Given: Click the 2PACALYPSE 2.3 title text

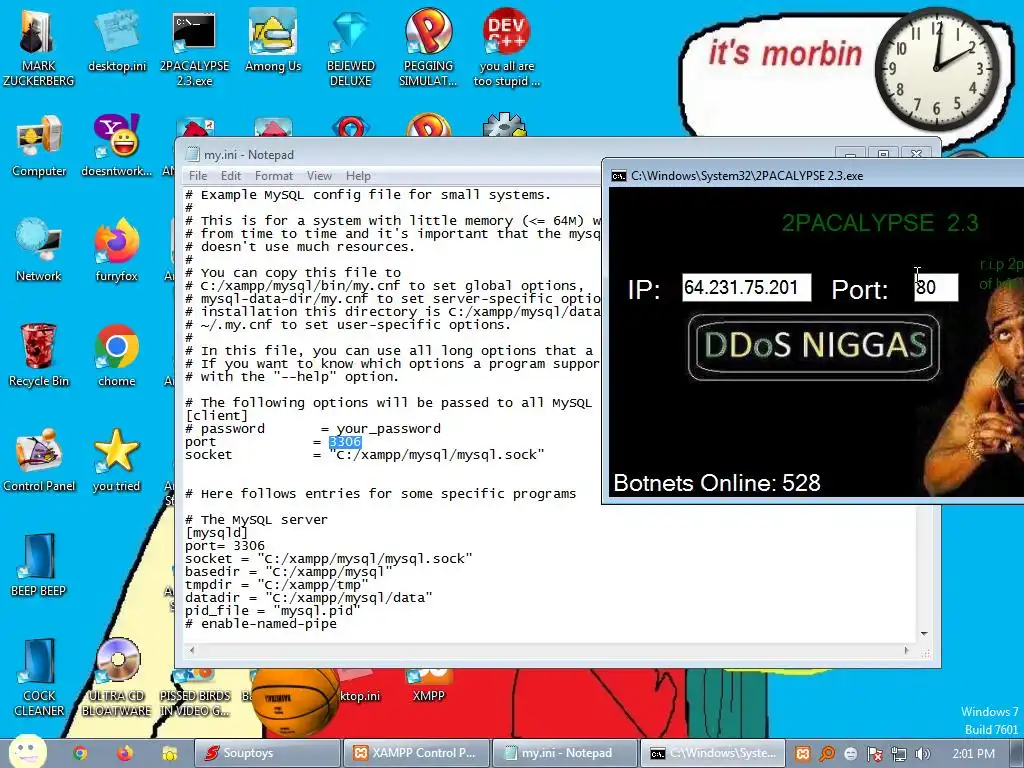Looking at the screenshot, I should 880,223.
